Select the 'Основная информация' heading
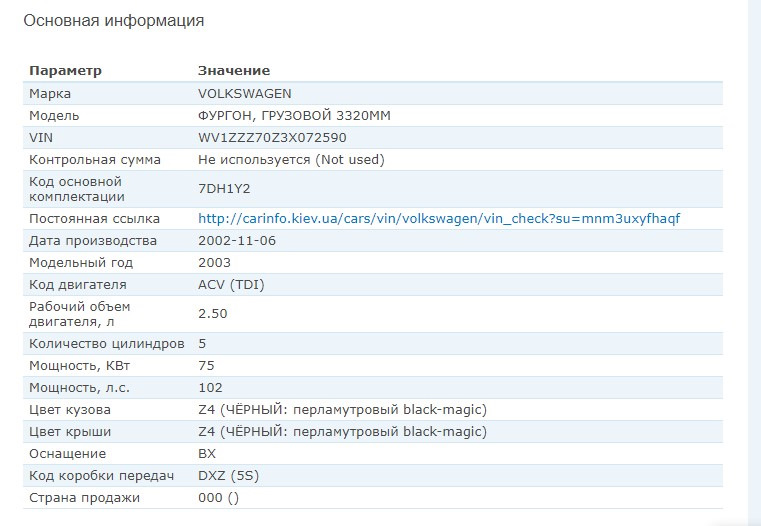Screen dimensions: 761x526 pyautogui.click(x=114, y=21)
